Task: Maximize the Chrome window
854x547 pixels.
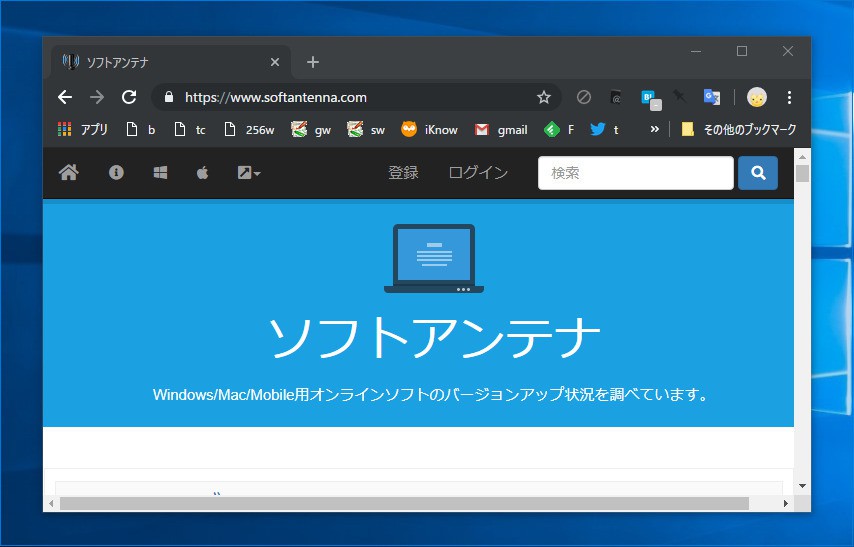Action: pyautogui.click(x=742, y=51)
